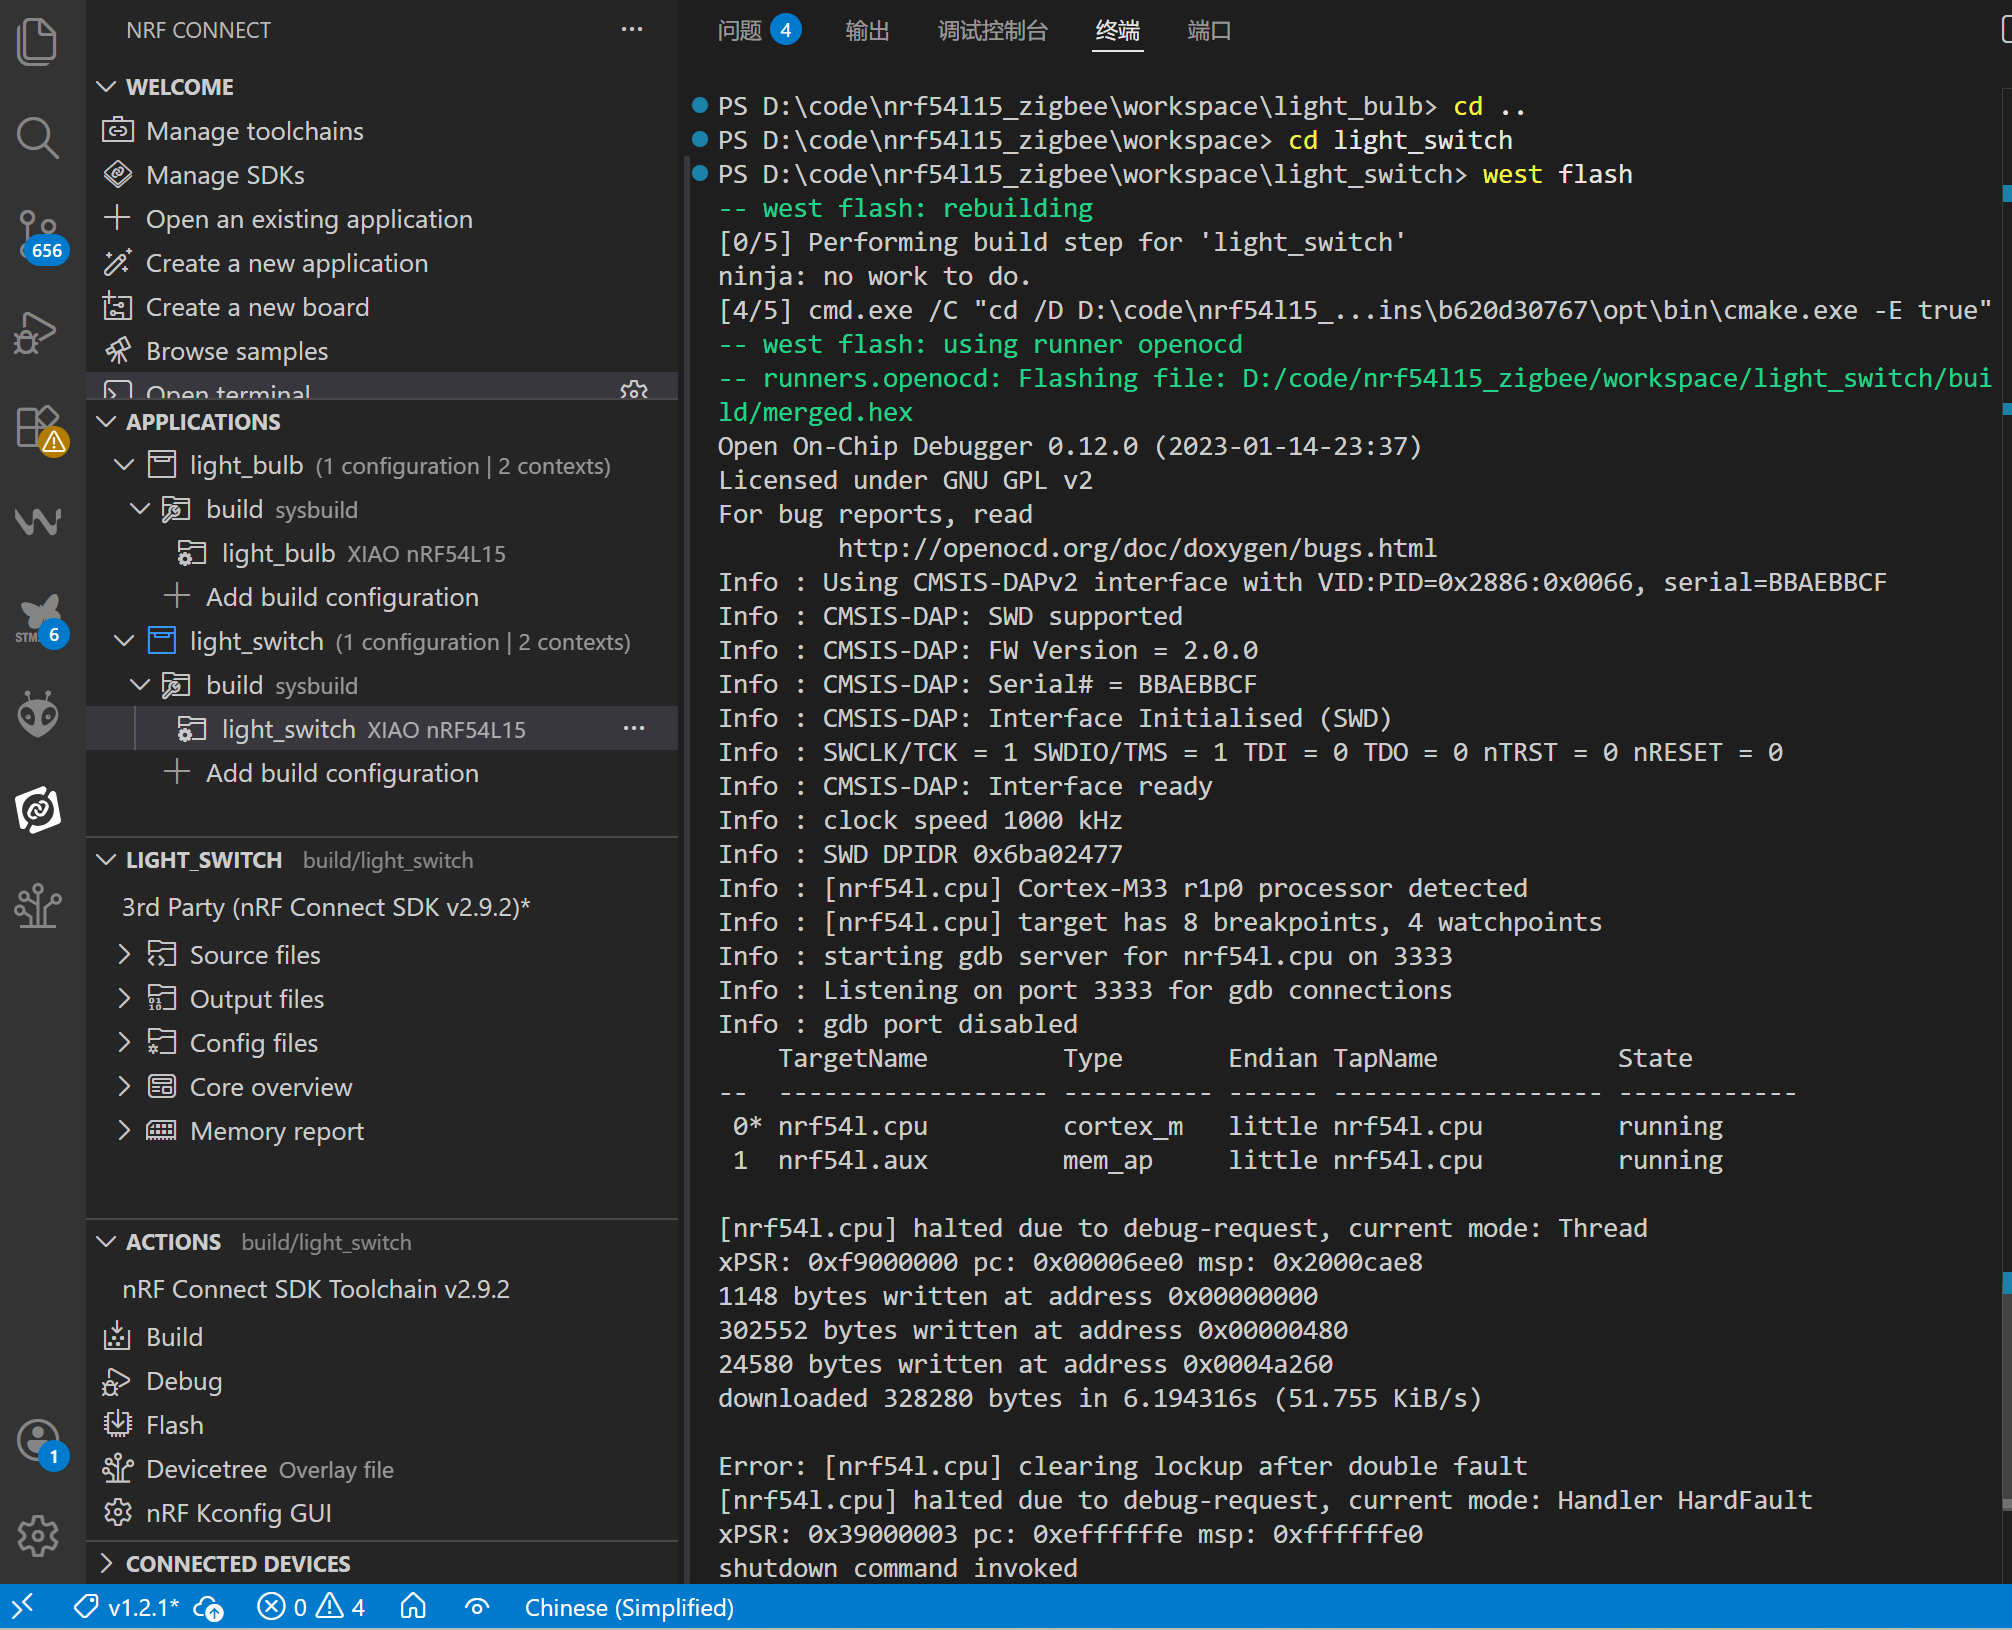The width and height of the screenshot is (2012, 1630).
Task: Open more actions for light_switch build
Action: click(633, 729)
